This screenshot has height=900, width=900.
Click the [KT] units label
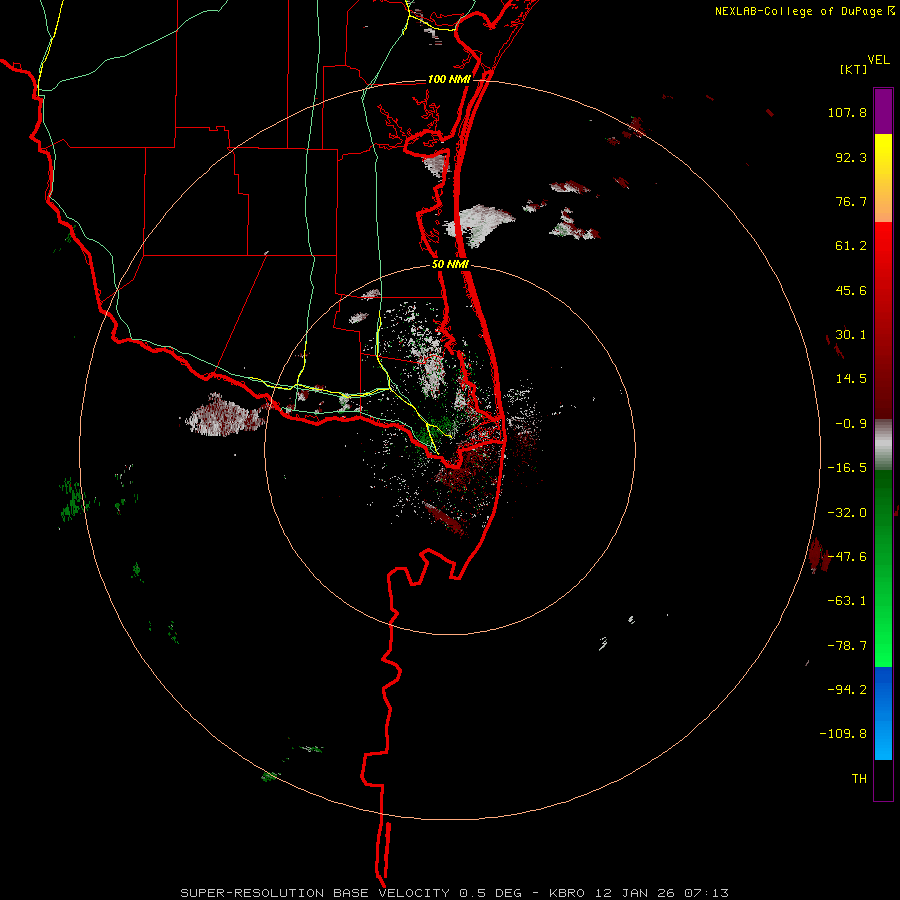click(x=854, y=69)
